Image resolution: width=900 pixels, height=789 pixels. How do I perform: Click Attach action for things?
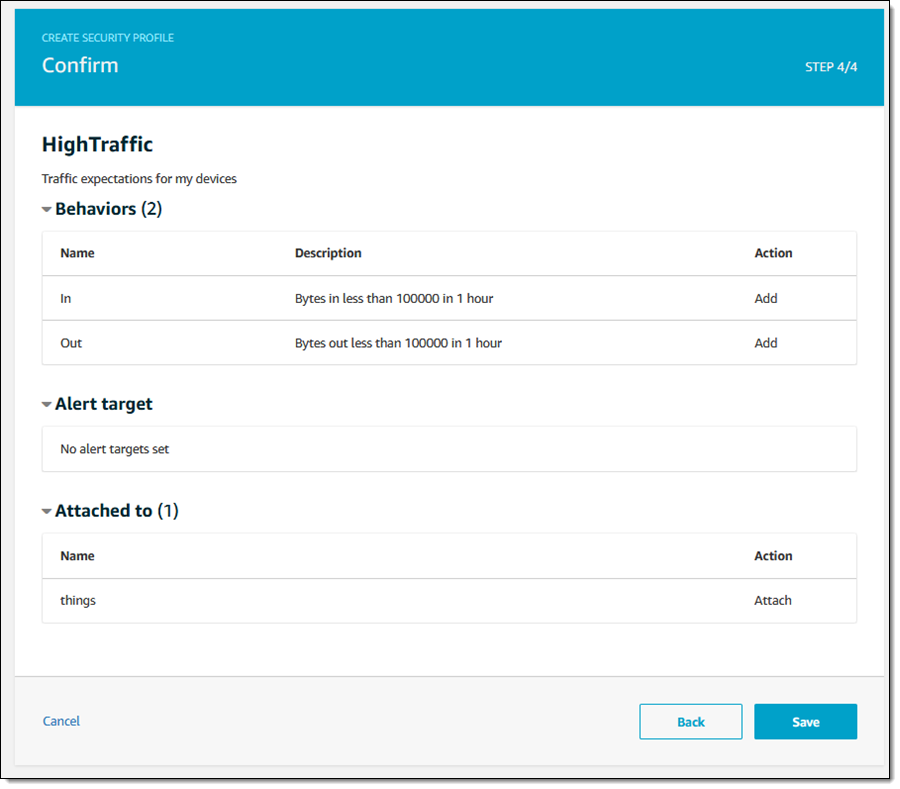coord(772,601)
